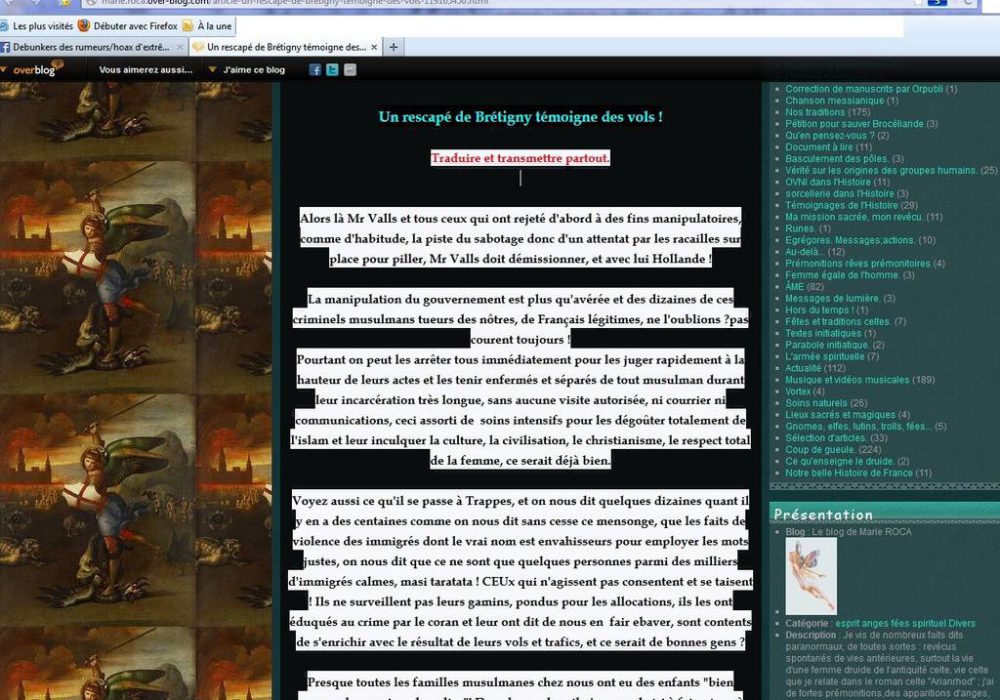Open the 'Basculement des pôles.' category
1000x700 pixels.
837,159
